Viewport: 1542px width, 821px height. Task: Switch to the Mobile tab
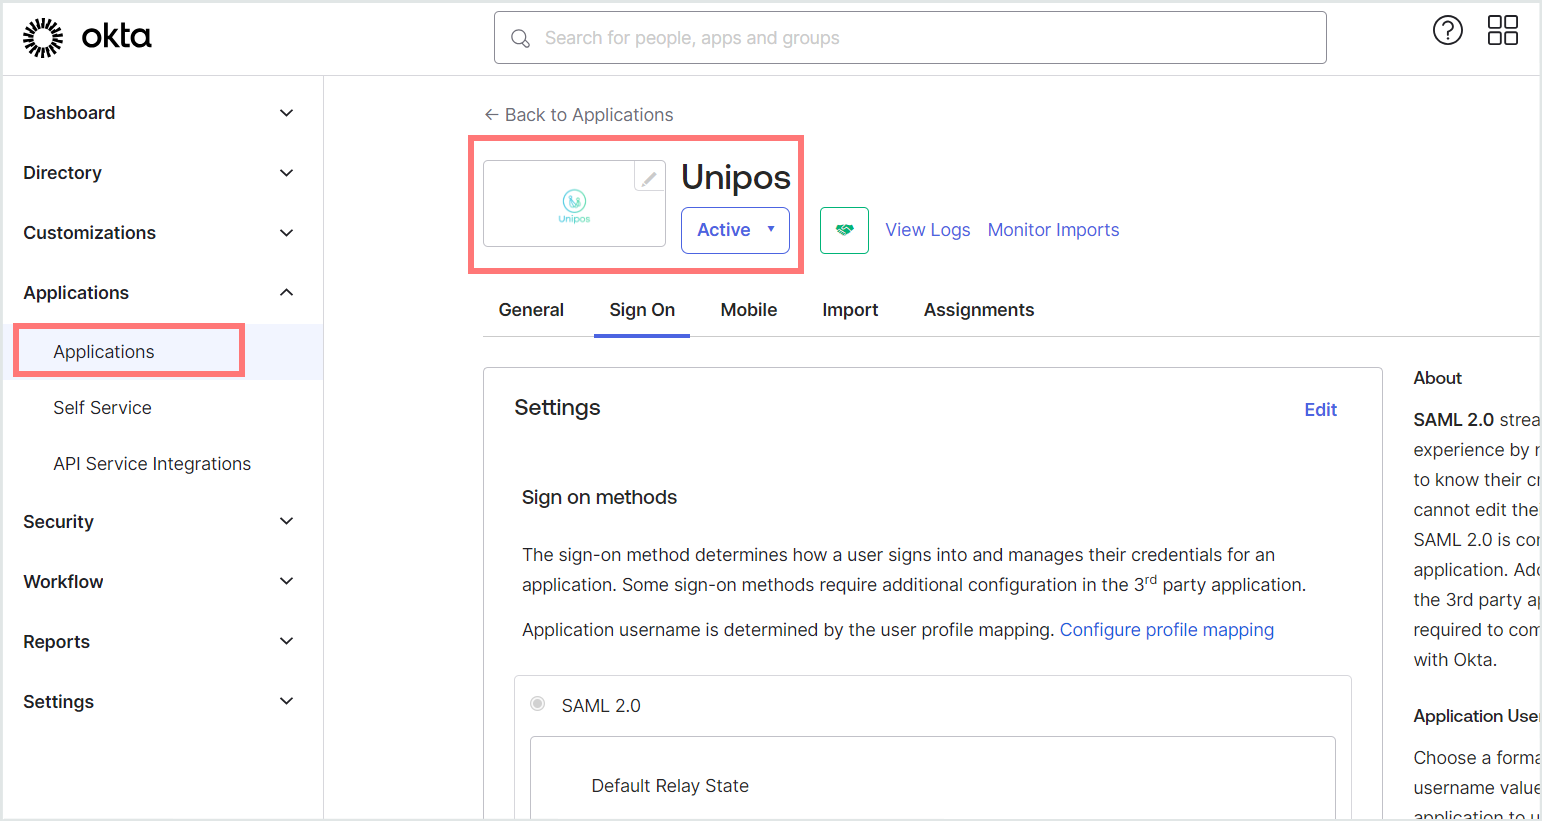[749, 310]
